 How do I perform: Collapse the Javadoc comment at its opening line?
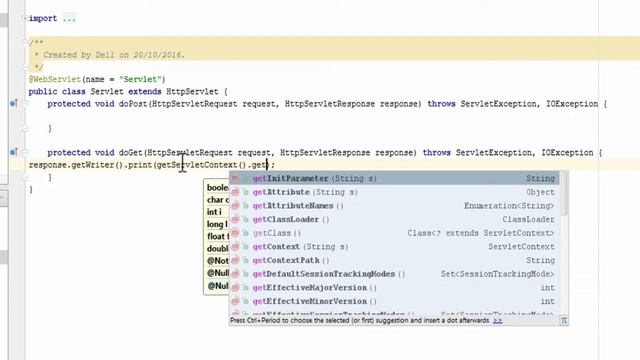25,42
